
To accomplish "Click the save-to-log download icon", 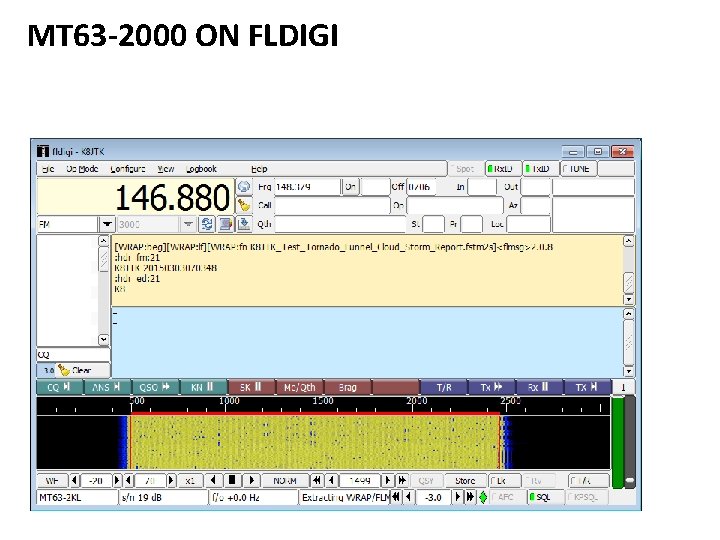I will pyautogui.click(x=243, y=224).
